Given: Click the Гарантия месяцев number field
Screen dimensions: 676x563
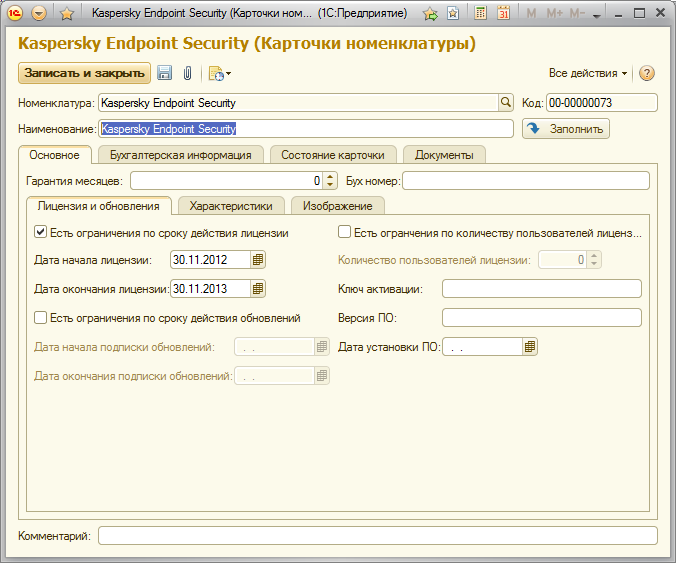Looking at the screenshot, I should (227, 181).
